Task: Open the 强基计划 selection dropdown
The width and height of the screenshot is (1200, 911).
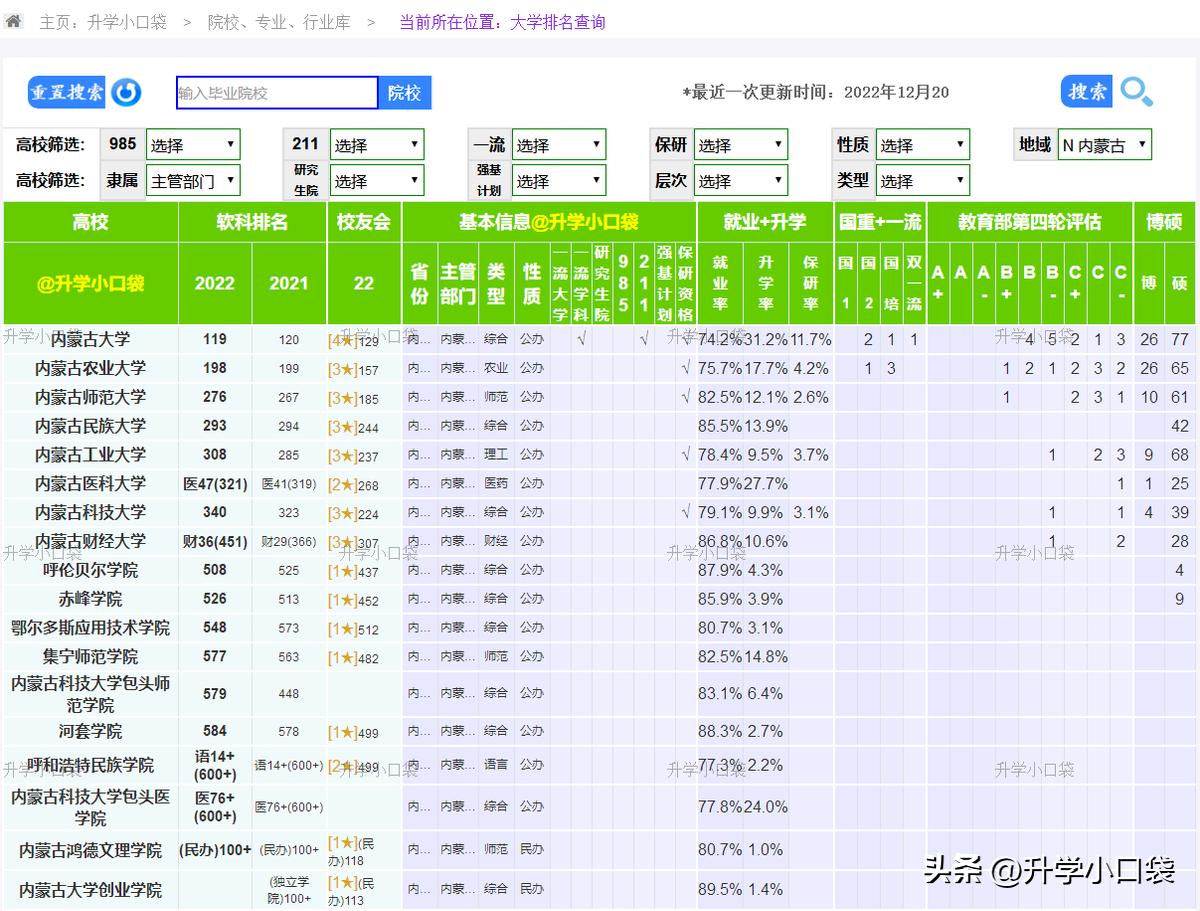Action: [558, 180]
